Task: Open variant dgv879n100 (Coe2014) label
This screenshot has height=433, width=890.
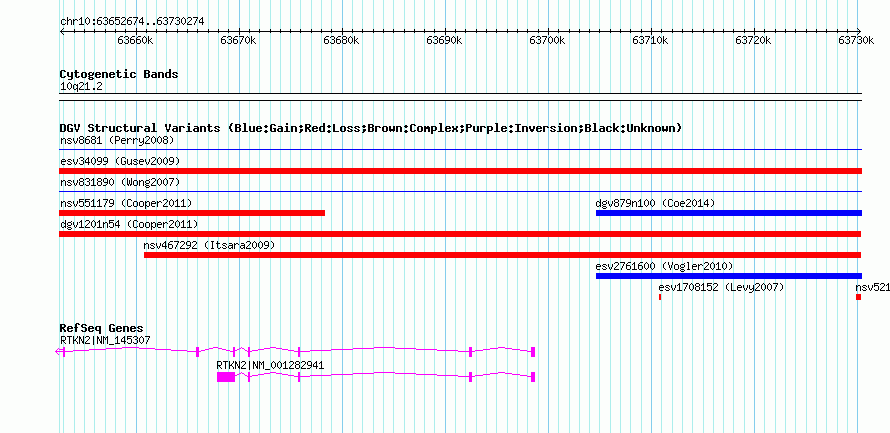Action: (655, 203)
